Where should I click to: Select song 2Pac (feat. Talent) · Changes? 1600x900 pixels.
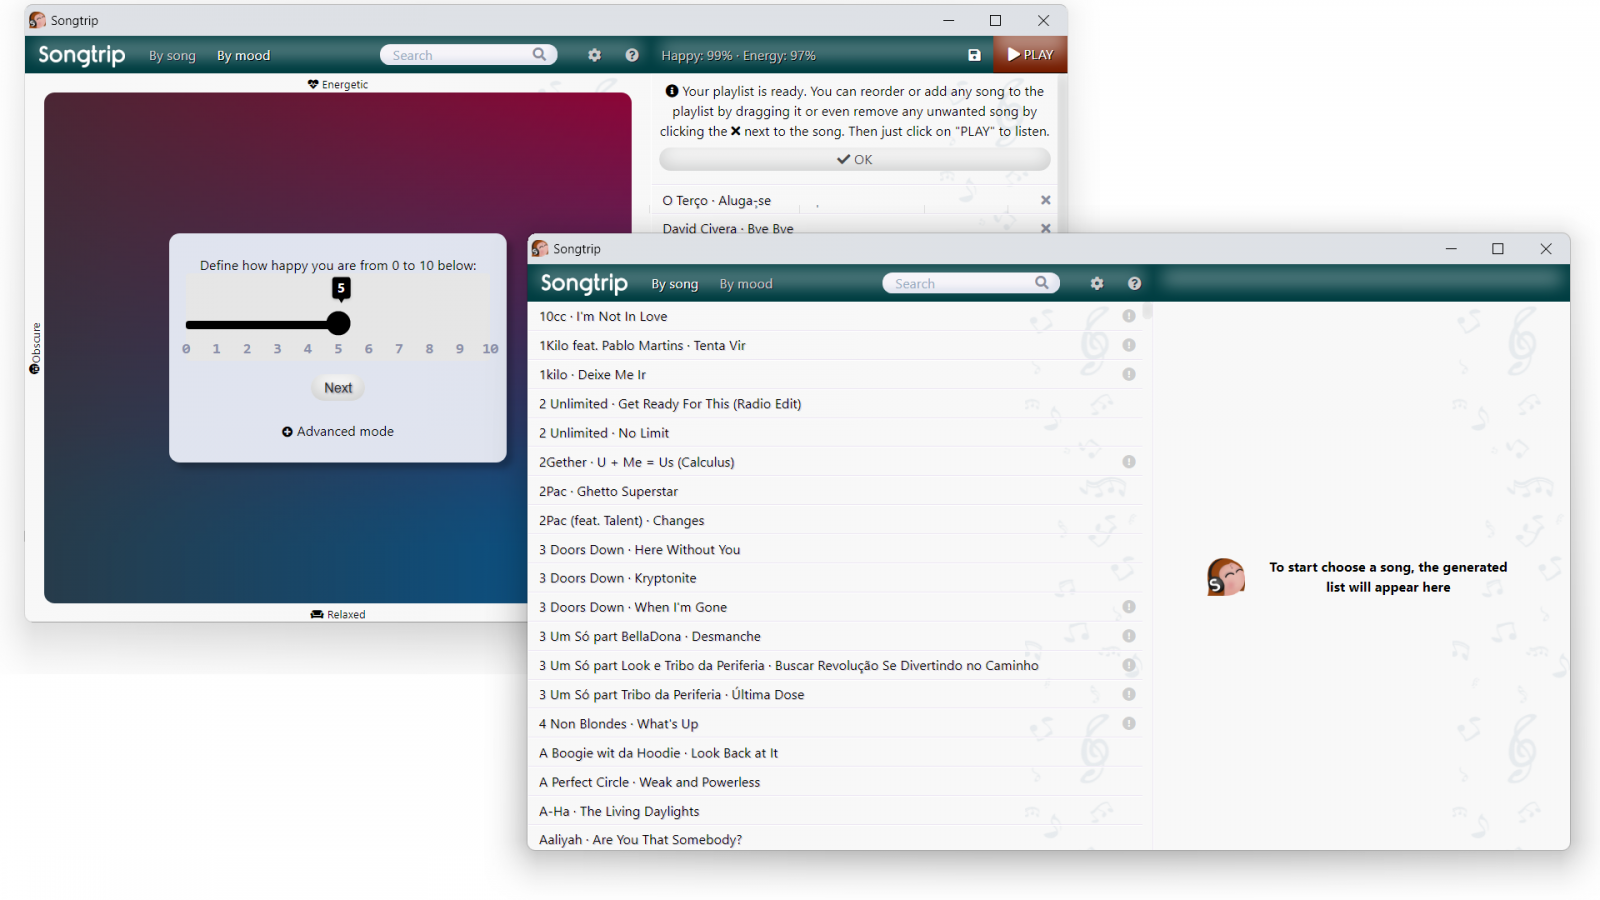pyautogui.click(x=836, y=520)
